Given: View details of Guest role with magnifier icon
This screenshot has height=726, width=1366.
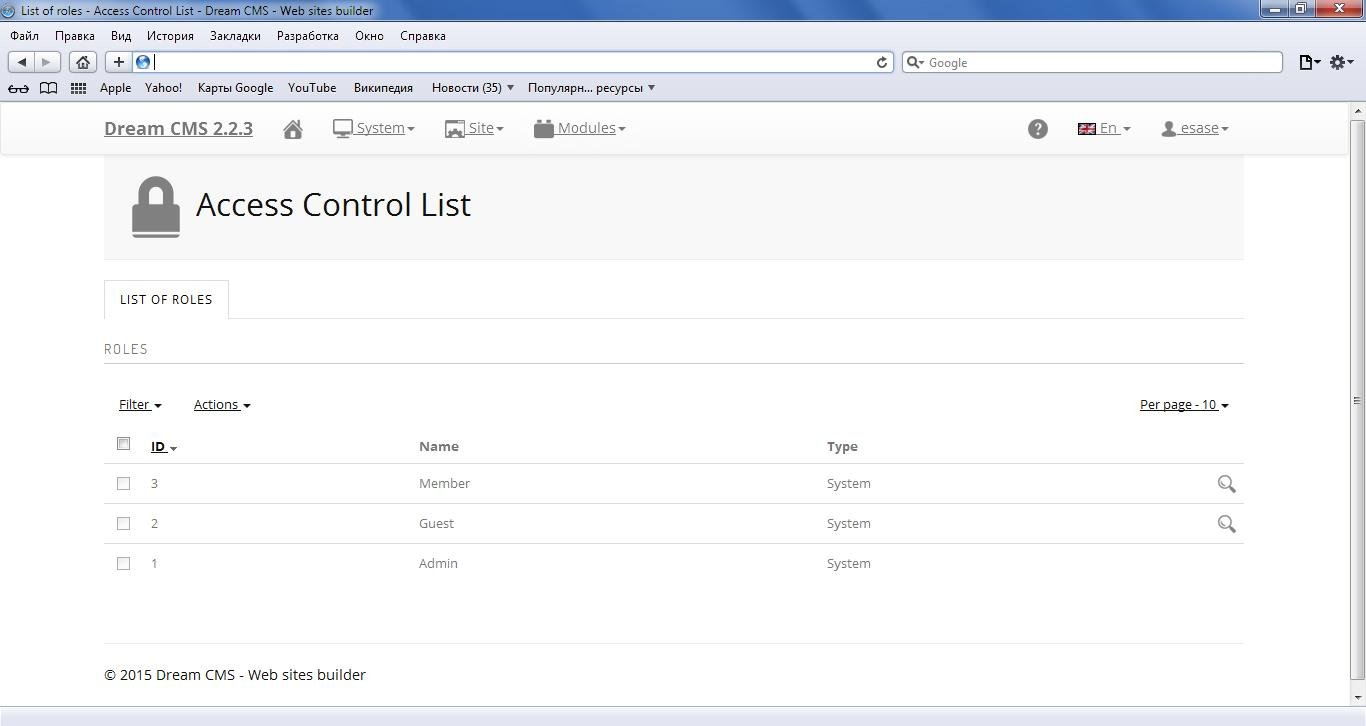Looking at the screenshot, I should click(1226, 523).
